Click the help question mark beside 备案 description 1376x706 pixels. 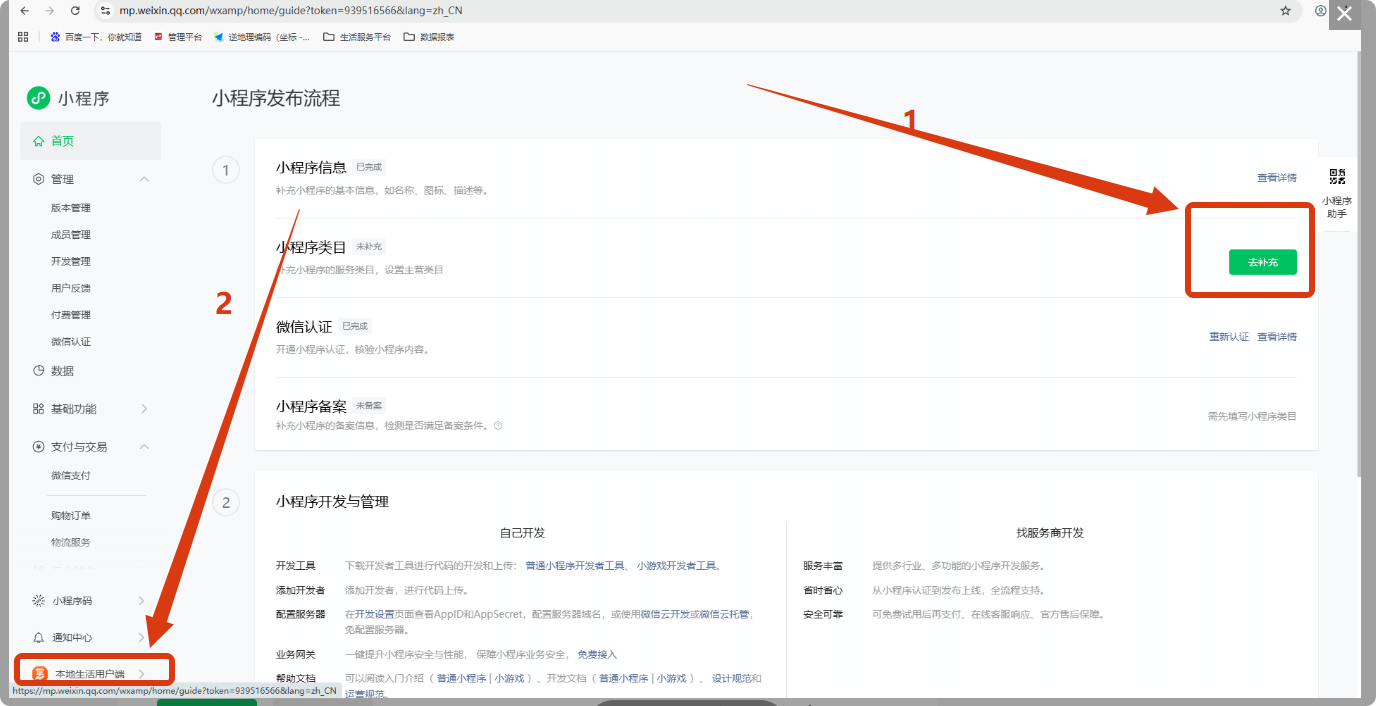tap(498, 425)
